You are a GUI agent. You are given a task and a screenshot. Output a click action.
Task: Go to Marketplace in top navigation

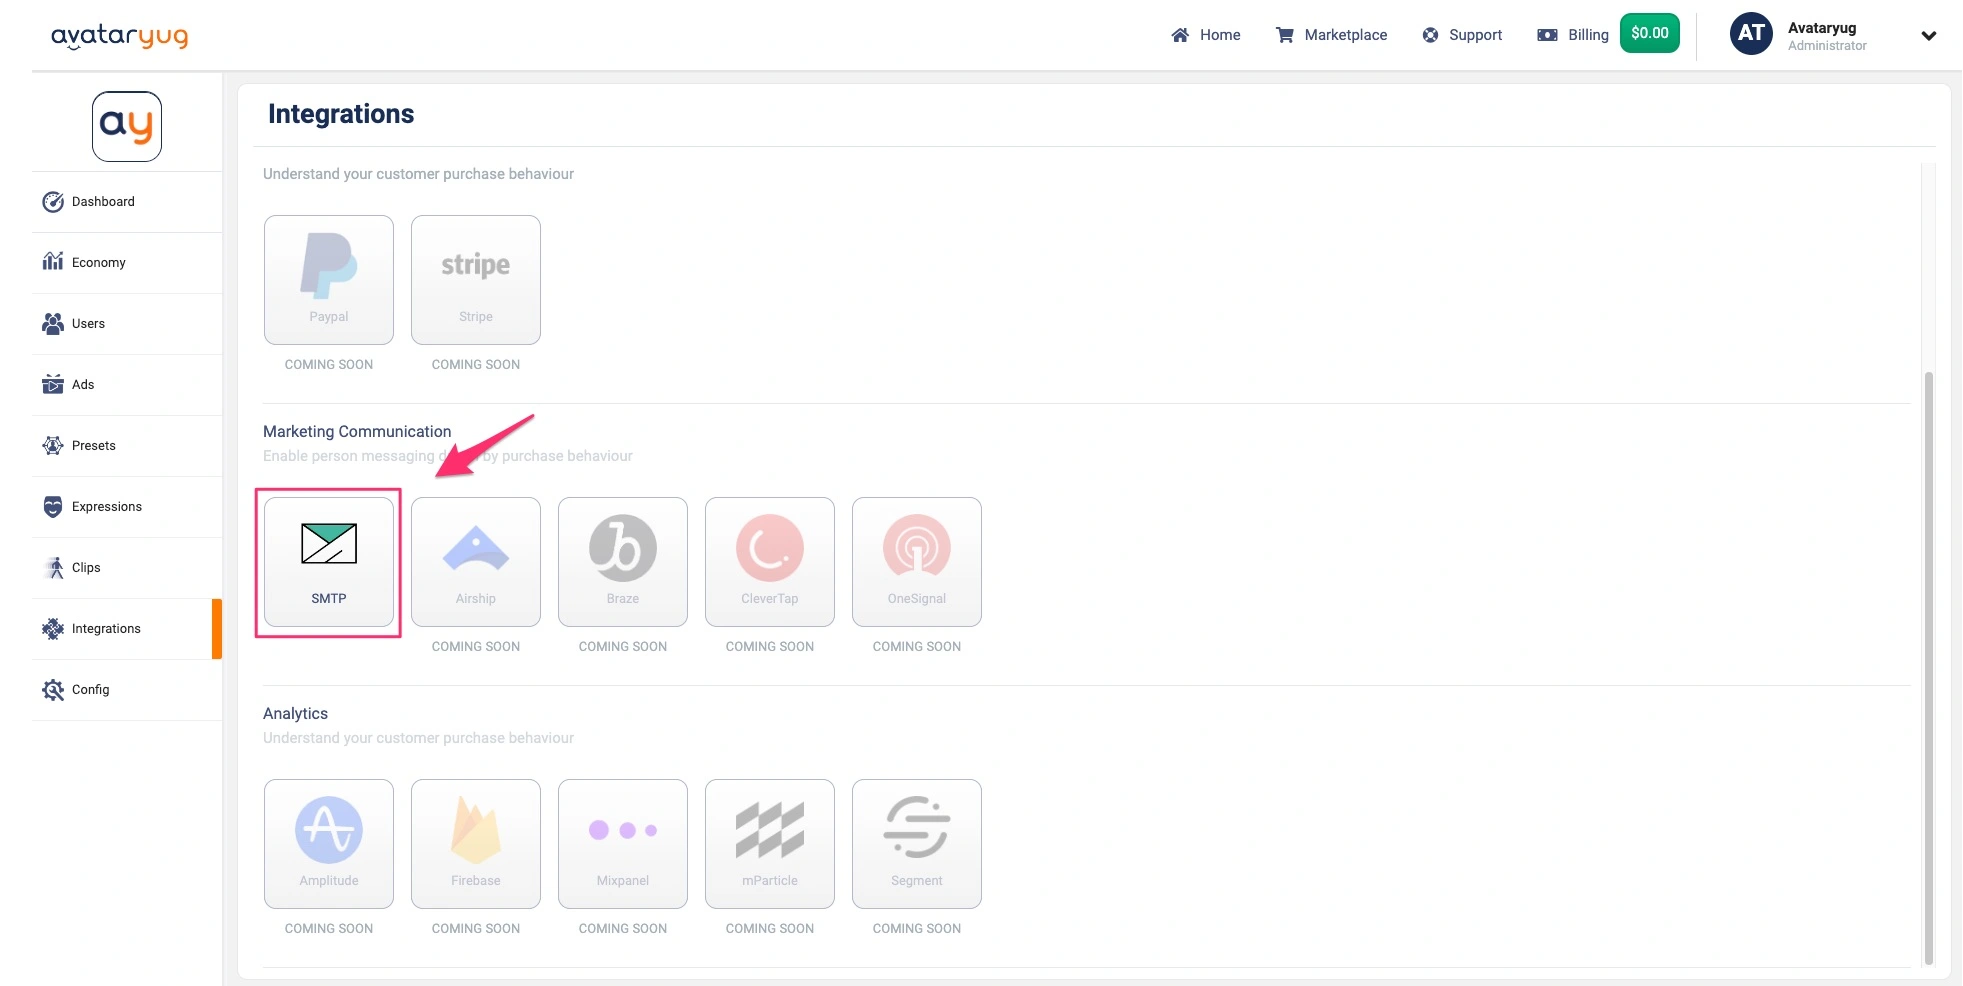1332,34
